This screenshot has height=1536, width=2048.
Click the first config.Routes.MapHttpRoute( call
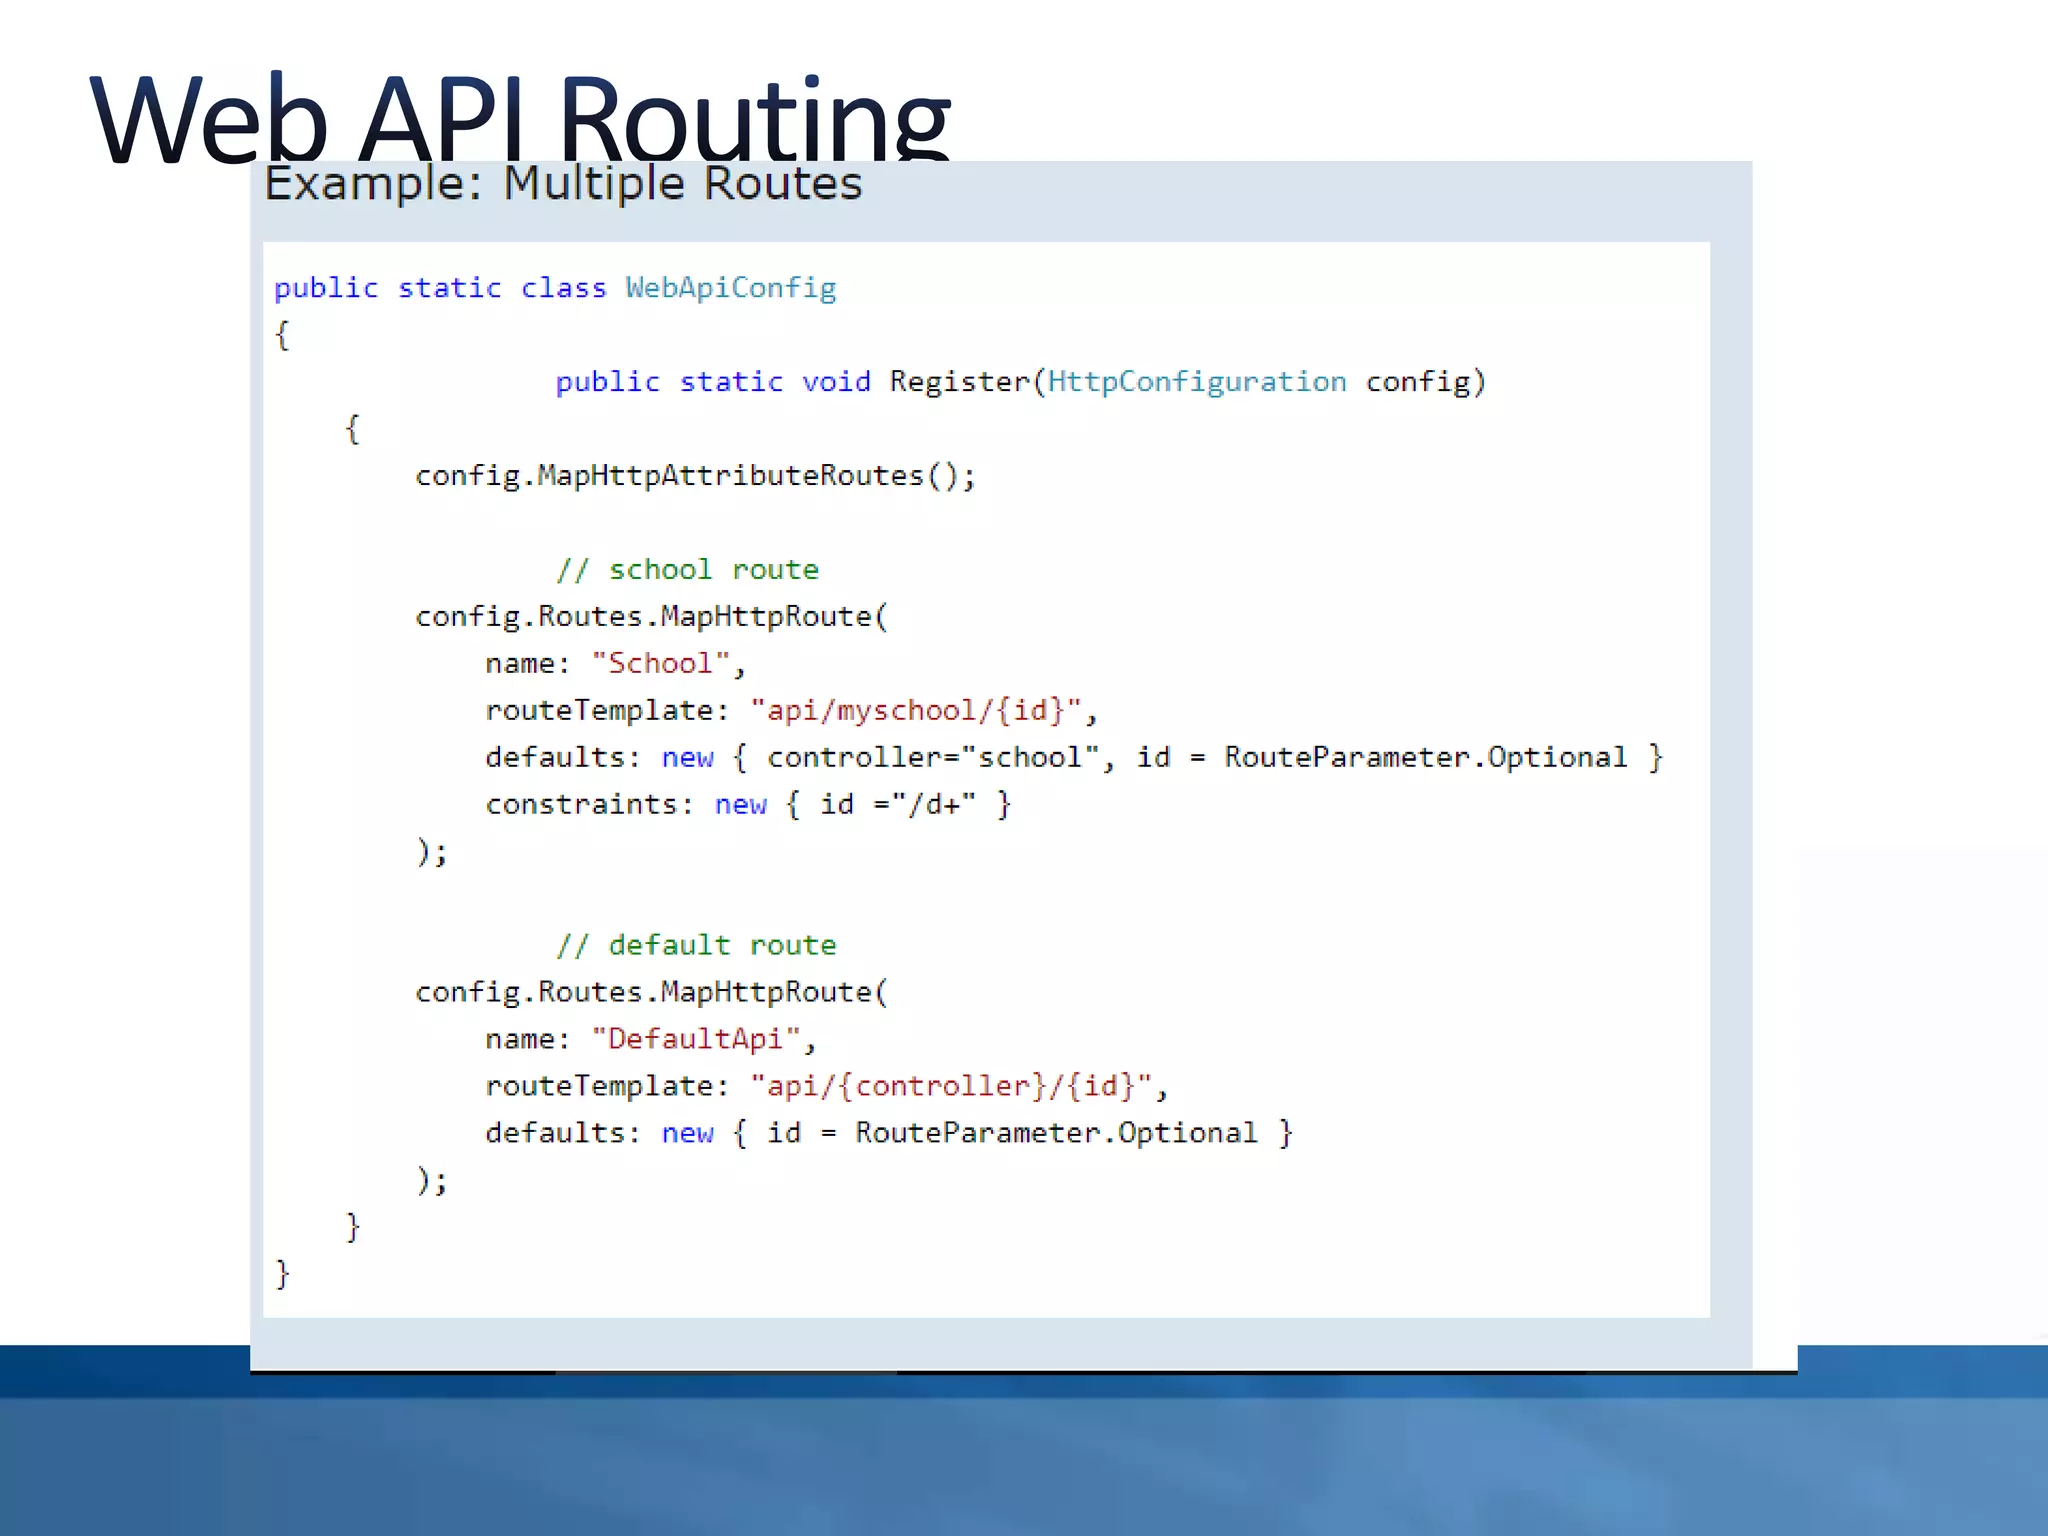coord(651,617)
